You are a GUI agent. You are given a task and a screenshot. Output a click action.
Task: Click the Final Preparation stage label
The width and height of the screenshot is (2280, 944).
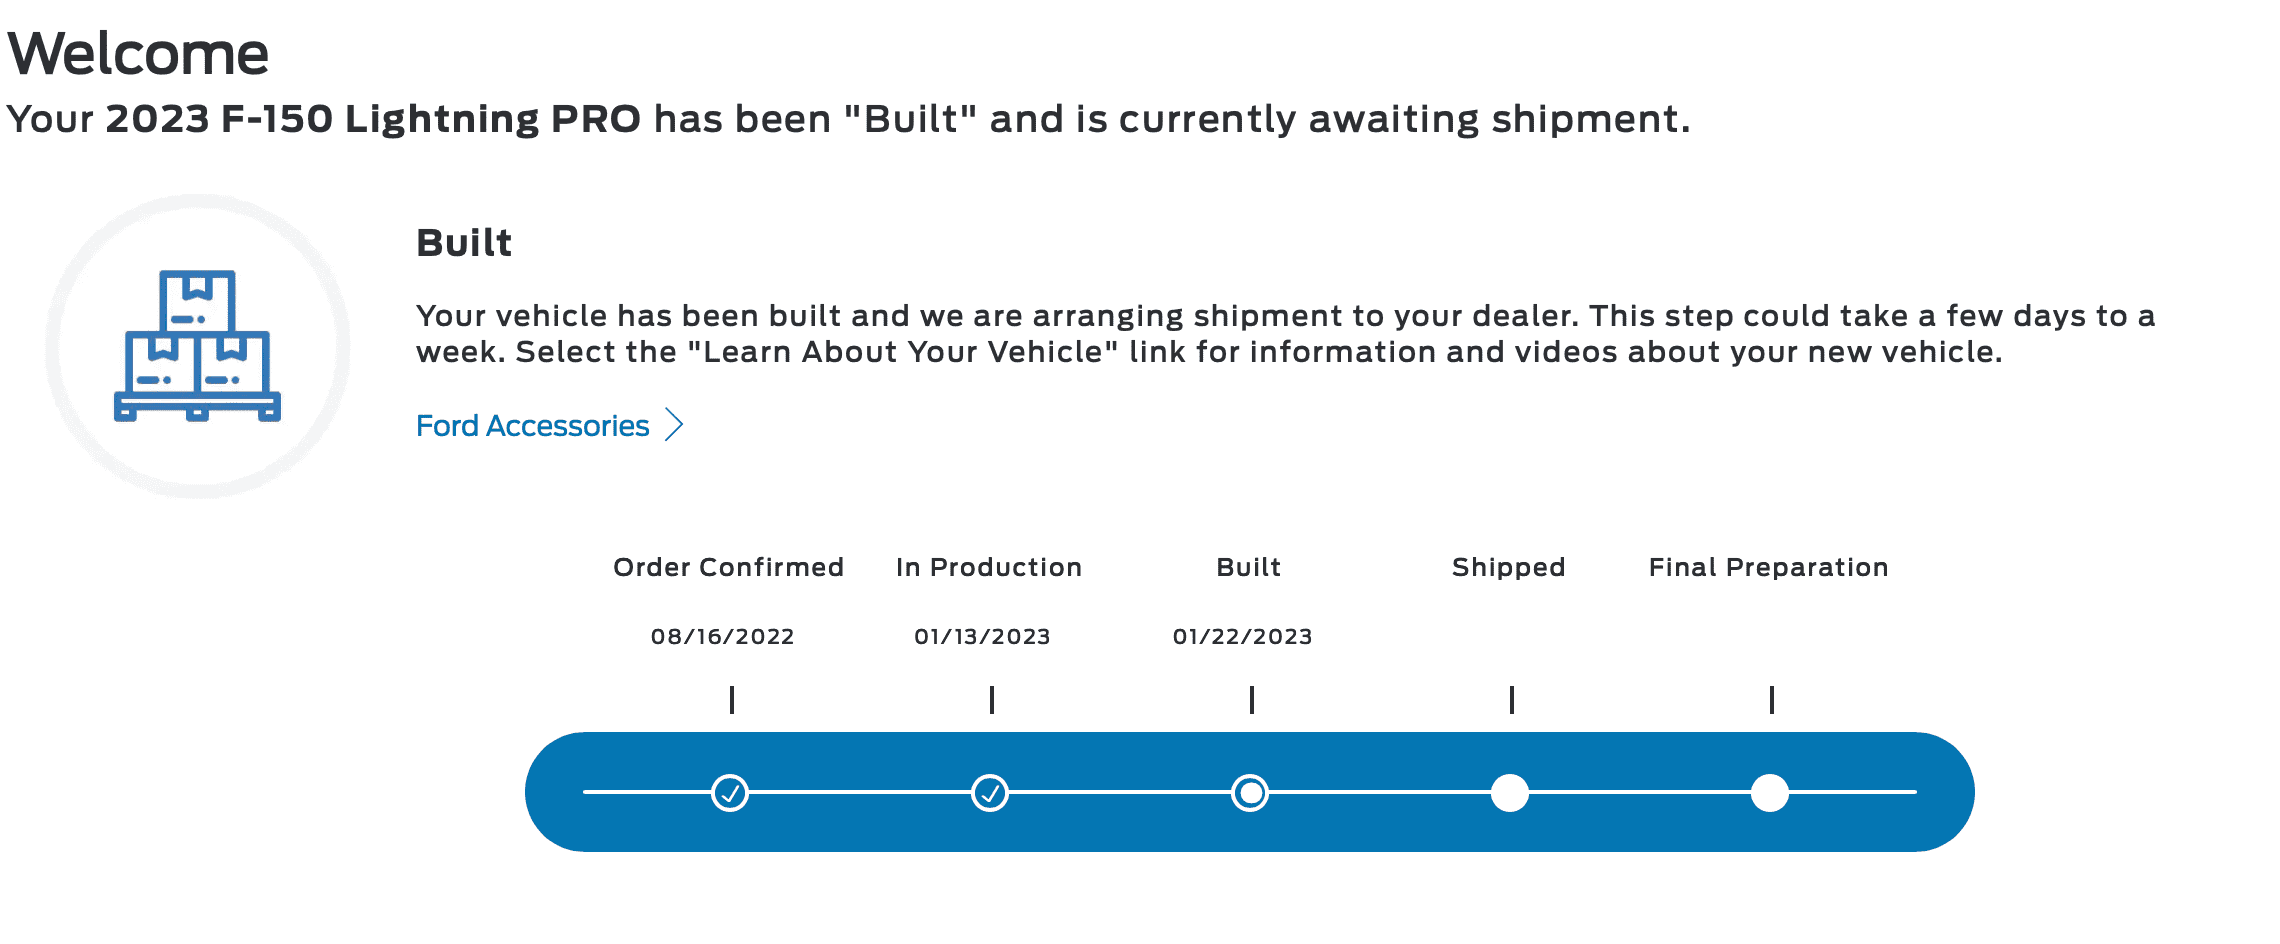click(x=1768, y=567)
